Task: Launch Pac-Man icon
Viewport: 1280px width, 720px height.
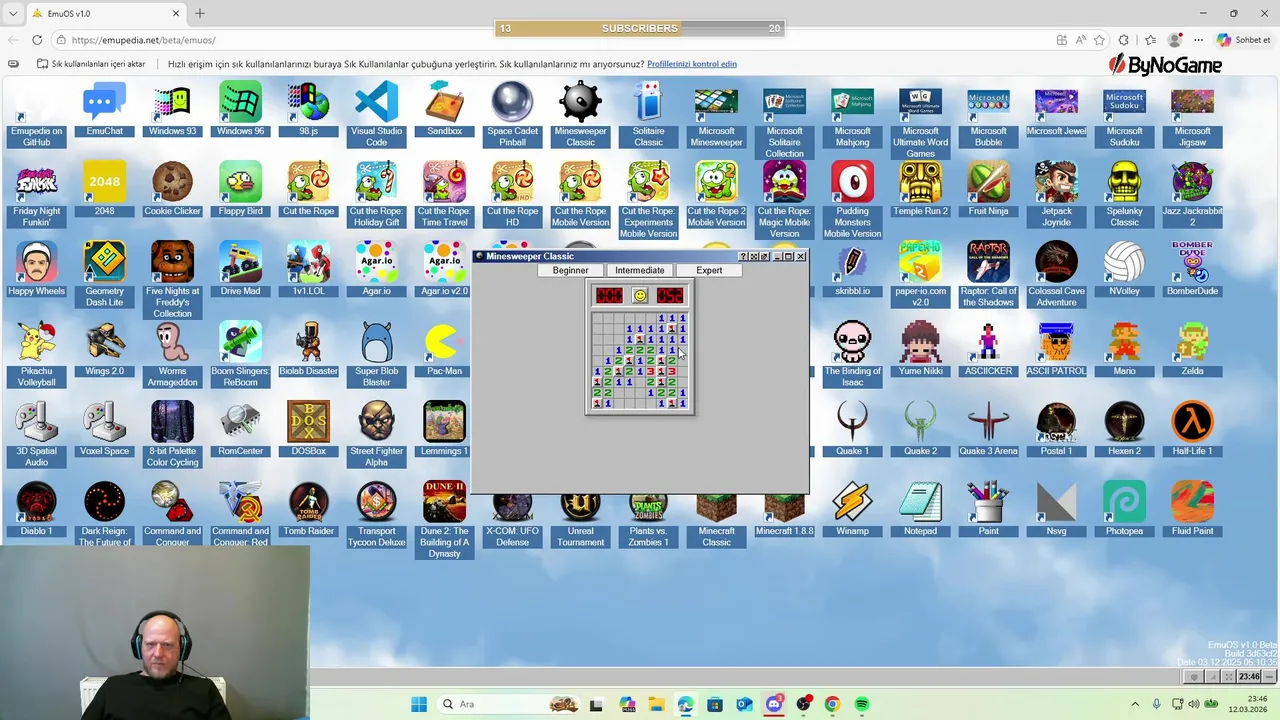Action: click(445, 350)
